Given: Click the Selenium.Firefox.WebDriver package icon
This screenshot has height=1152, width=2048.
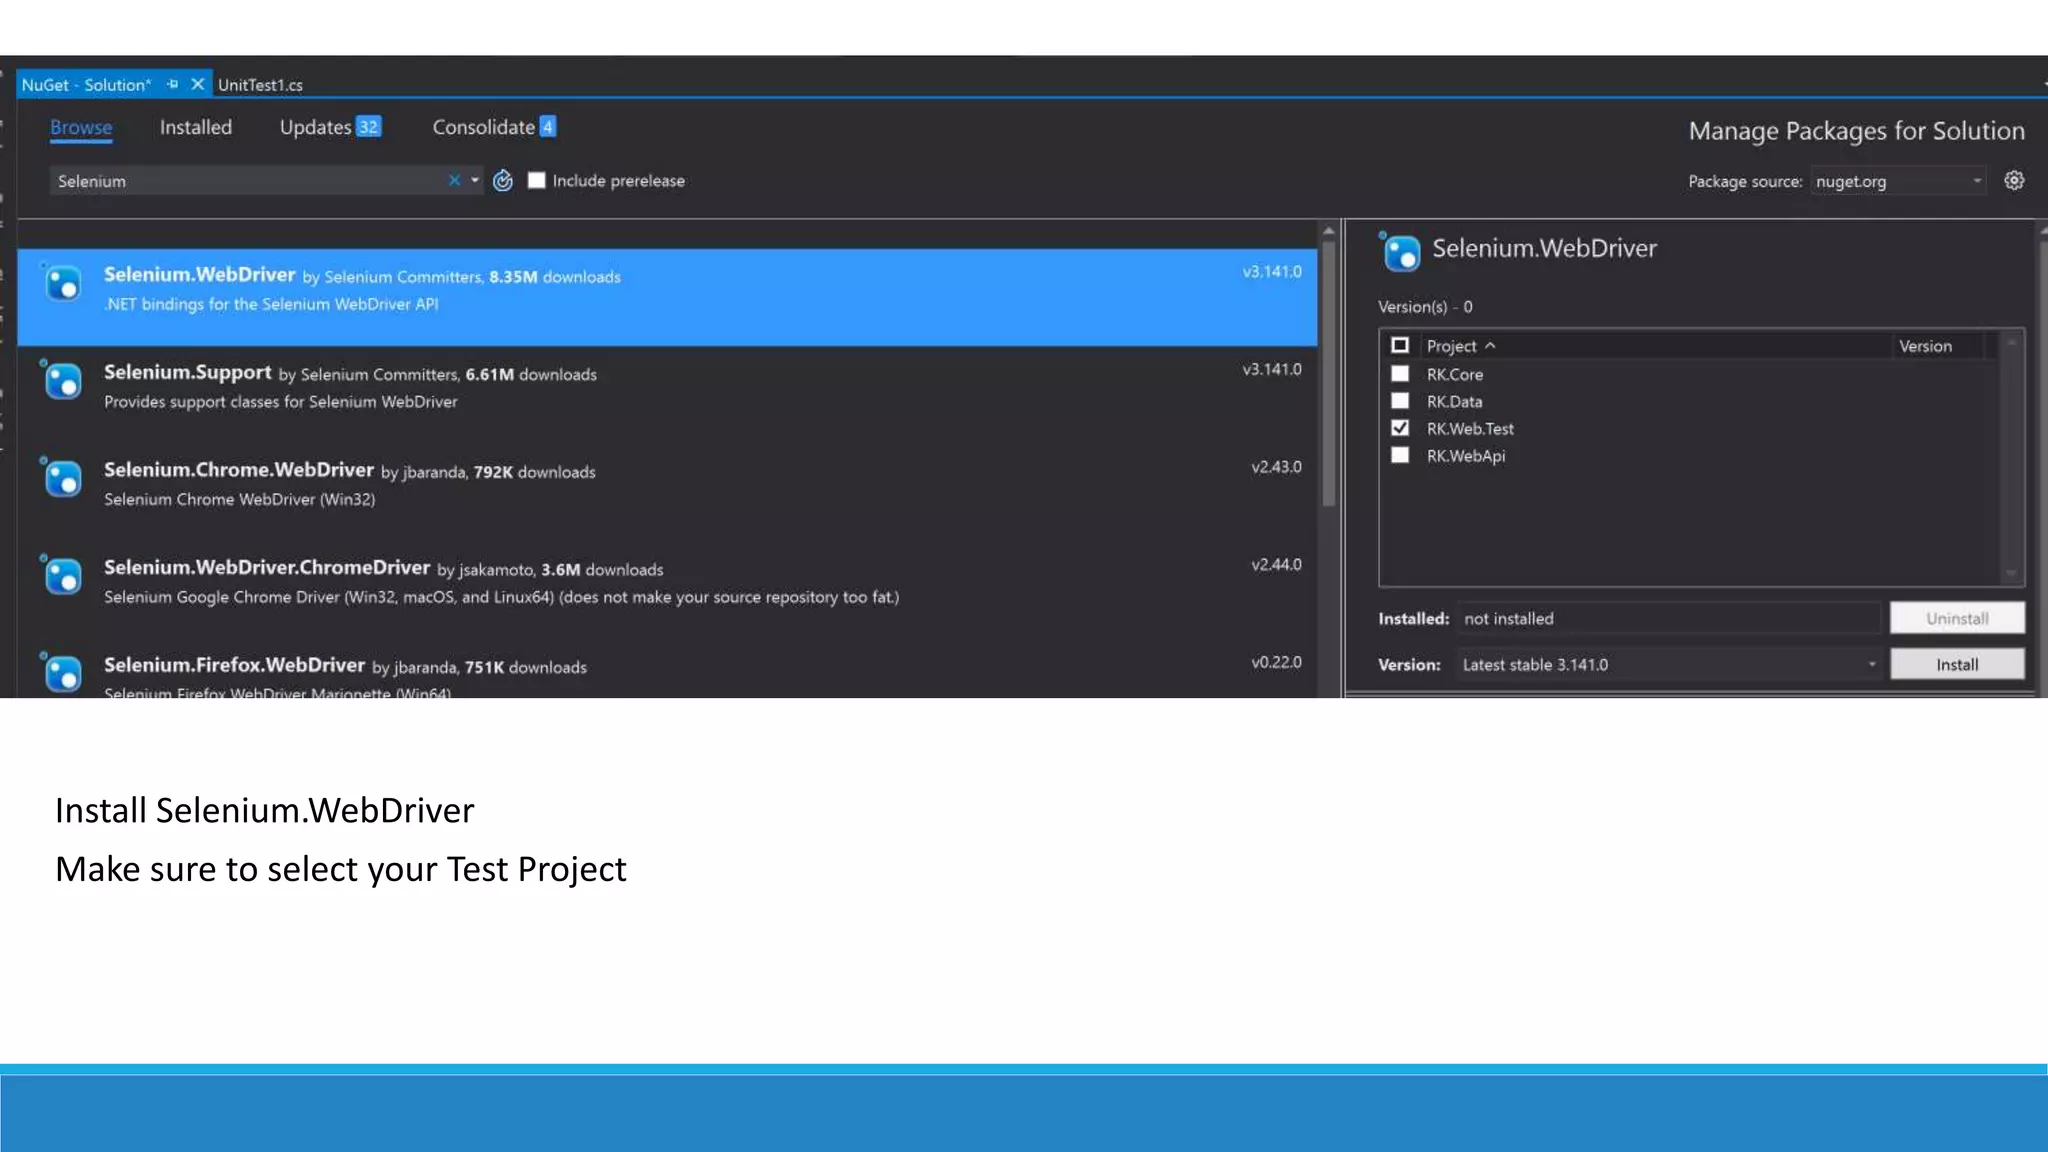Looking at the screenshot, I should click(x=62, y=672).
